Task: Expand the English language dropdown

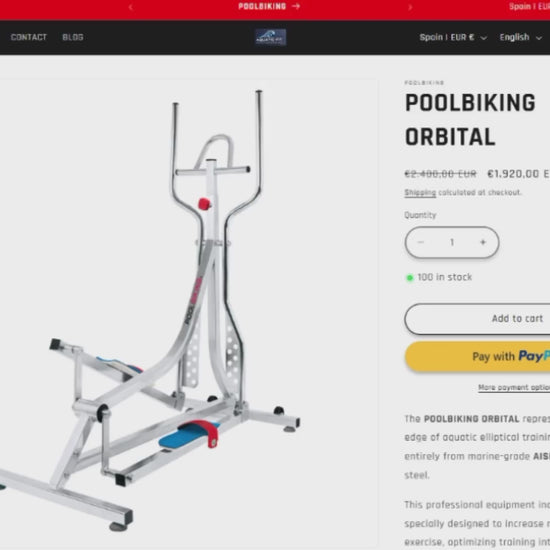Action: pos(521,37)
